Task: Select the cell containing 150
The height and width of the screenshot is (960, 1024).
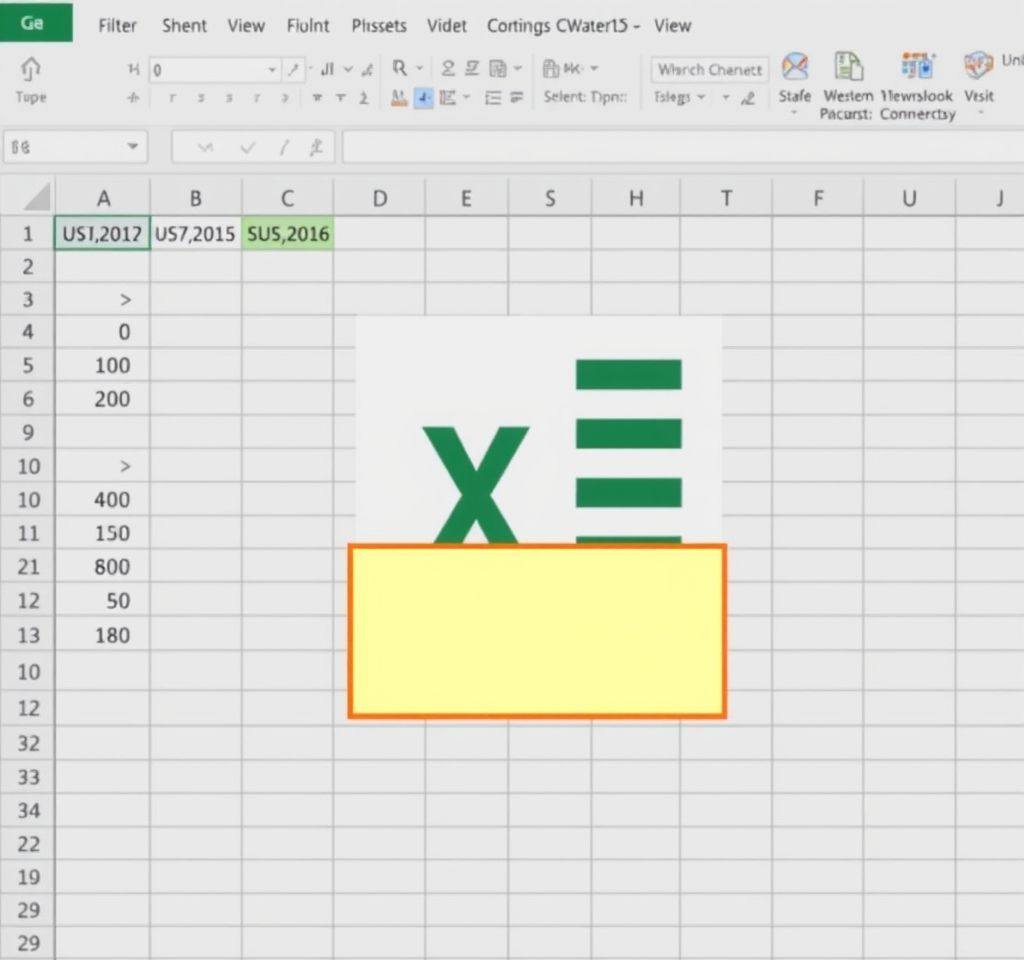Action: (103, 533)
